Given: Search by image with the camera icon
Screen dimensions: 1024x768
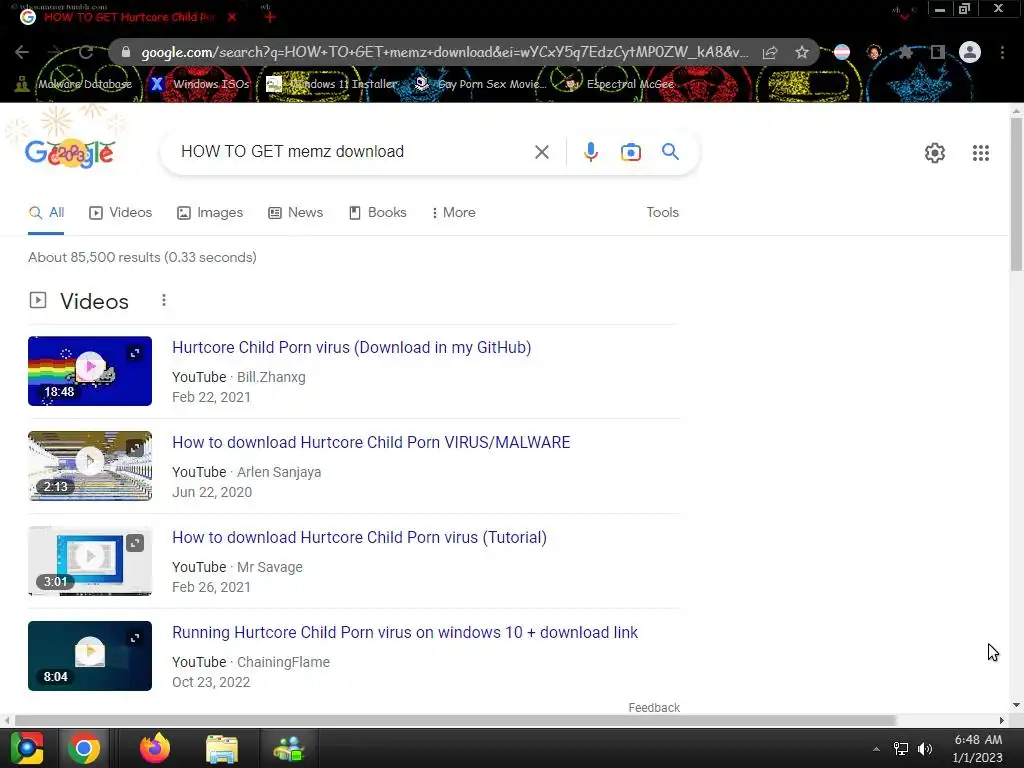Looking at the screenshot, I should coord(630,152).
